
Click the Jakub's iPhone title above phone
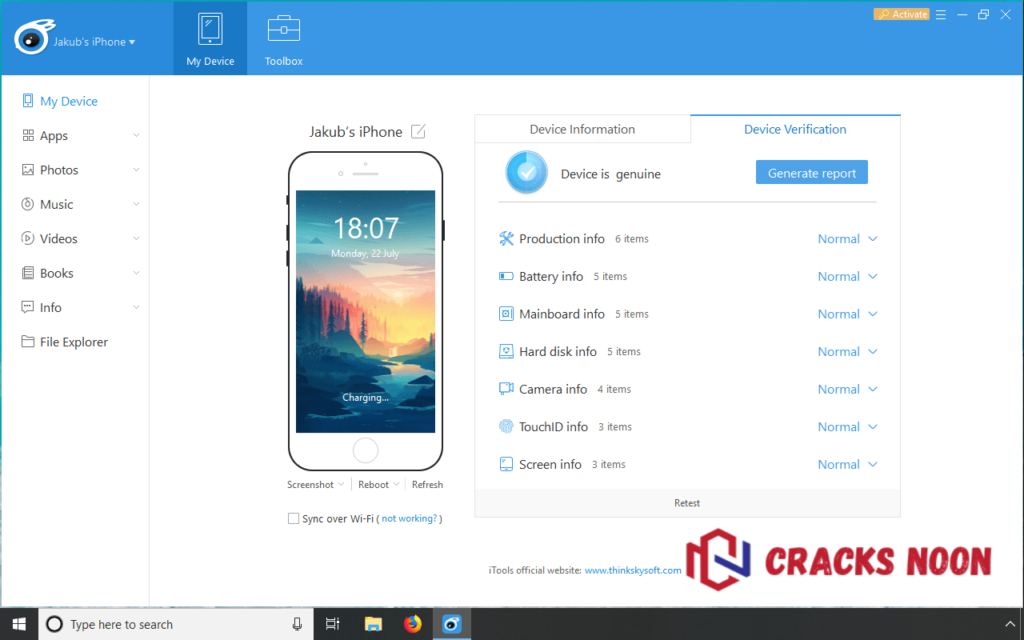[x=356, y=132]
